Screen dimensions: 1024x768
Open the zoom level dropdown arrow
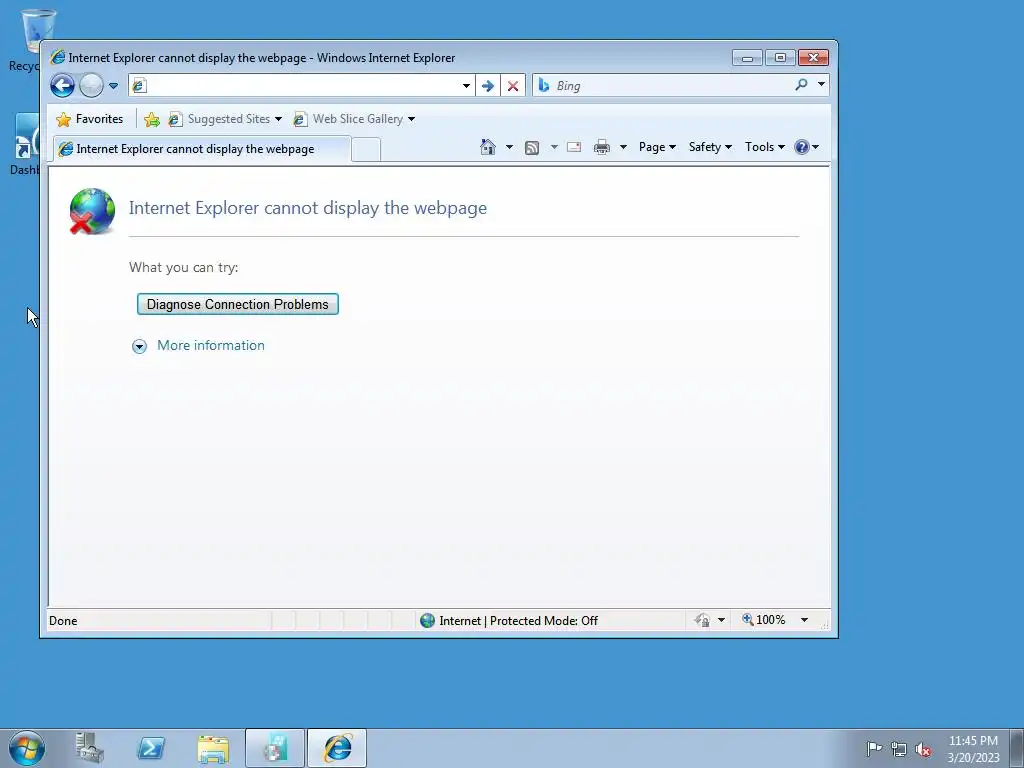[x=805, y=620]
